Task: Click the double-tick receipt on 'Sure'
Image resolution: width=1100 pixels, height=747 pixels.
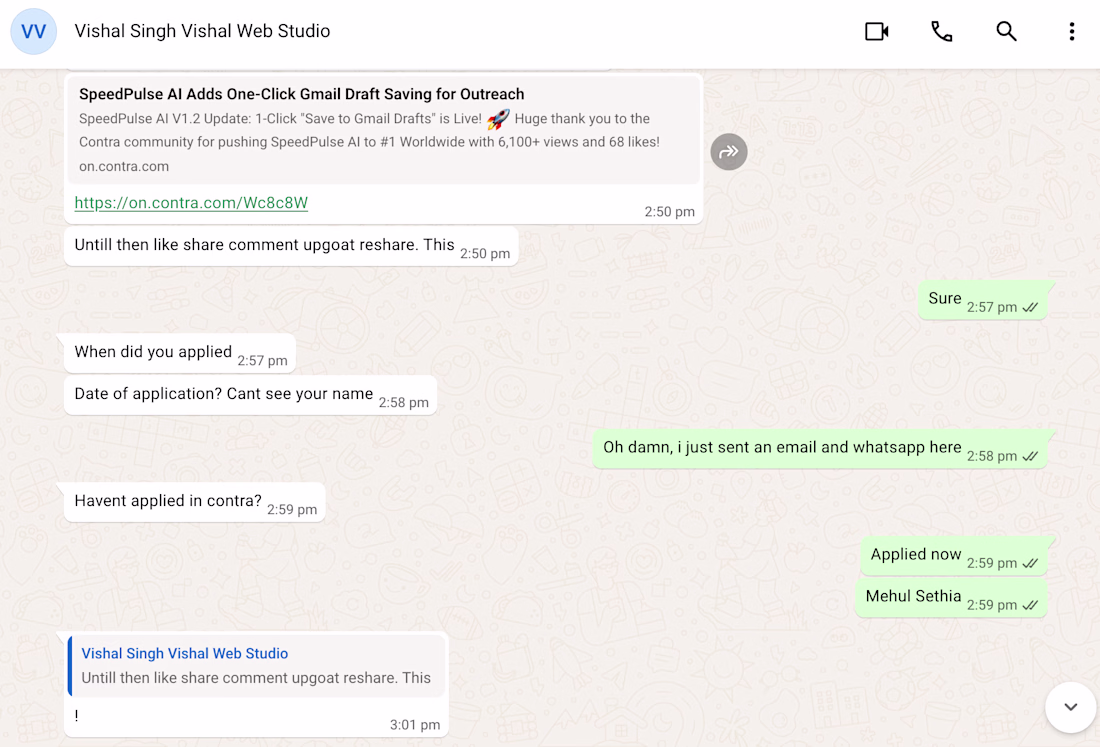Action: pyautogui.click(x=1030, y=307)
